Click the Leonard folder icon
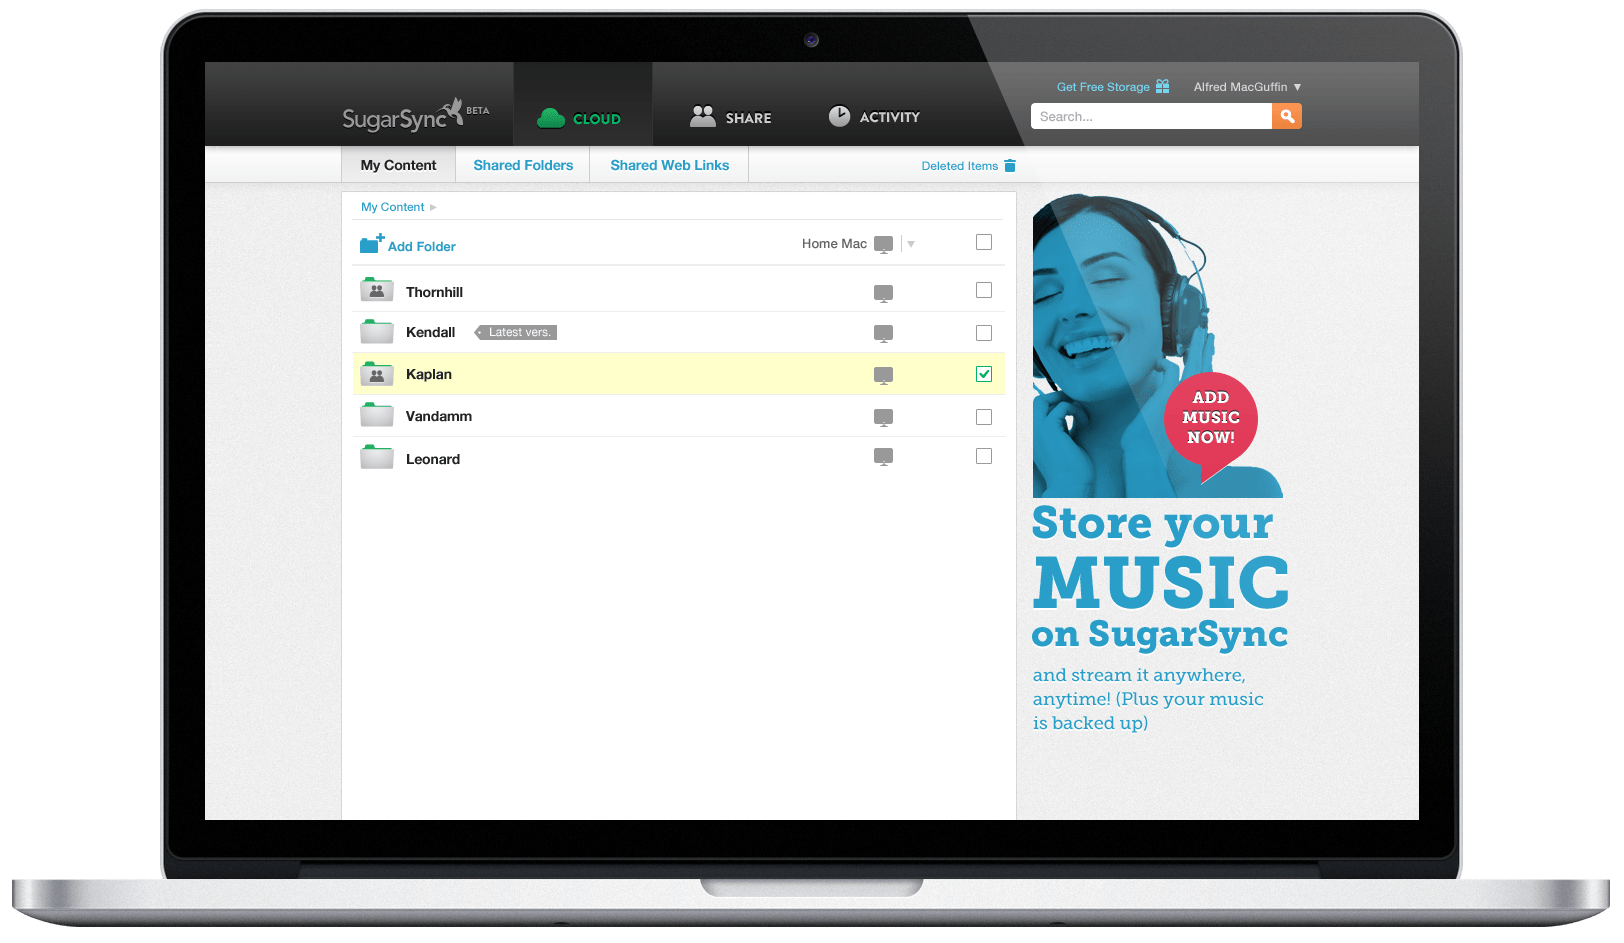Image resolution: width=1624 pixels, height=943 pixels. (x=376, y=457)
